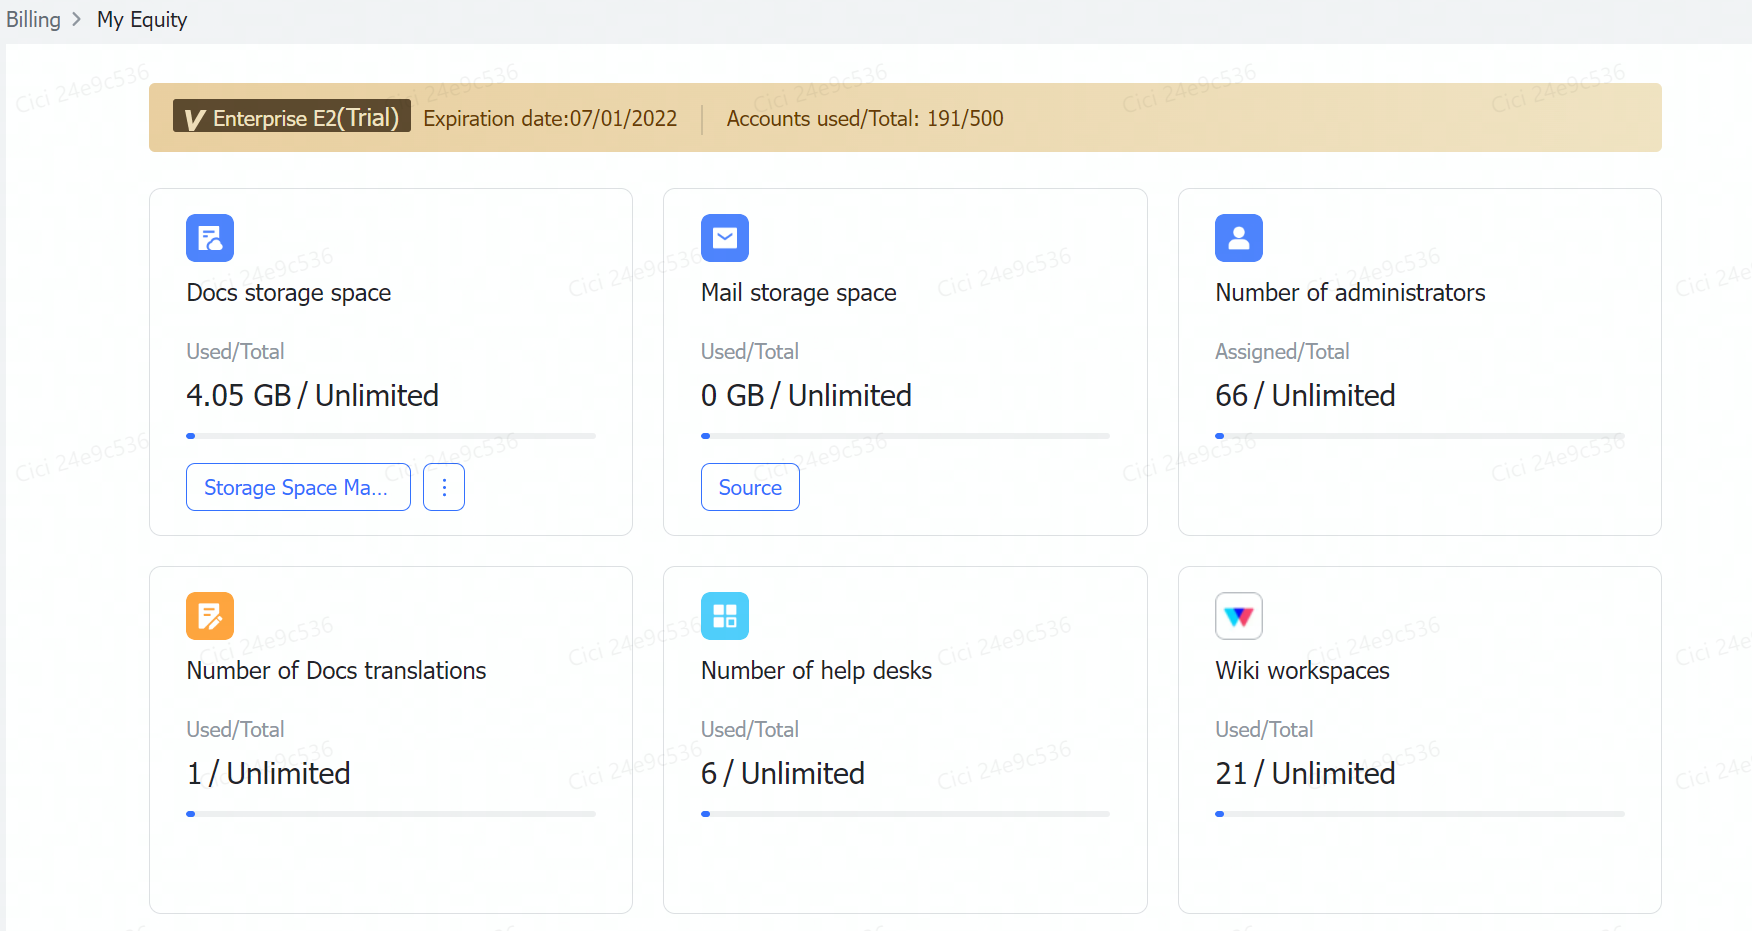Click the Docs translations orange icon
Screen dimensions: 1752x931
[x=210, y=616]
